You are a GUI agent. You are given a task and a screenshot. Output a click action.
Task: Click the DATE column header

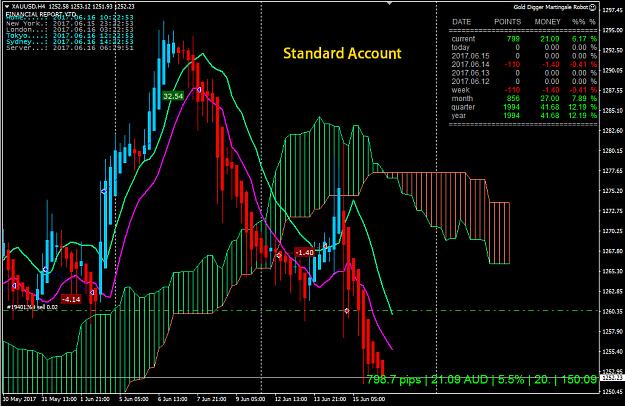pyautogui.click(x=462, y=22)
